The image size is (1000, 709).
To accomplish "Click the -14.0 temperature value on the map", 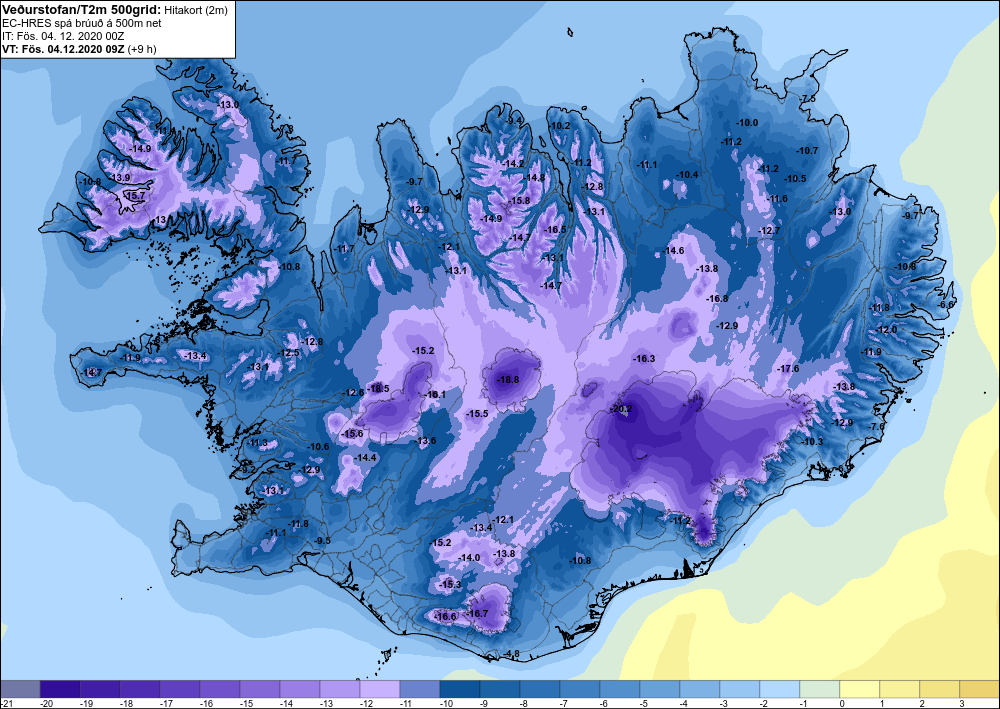I will click(469, 557).
